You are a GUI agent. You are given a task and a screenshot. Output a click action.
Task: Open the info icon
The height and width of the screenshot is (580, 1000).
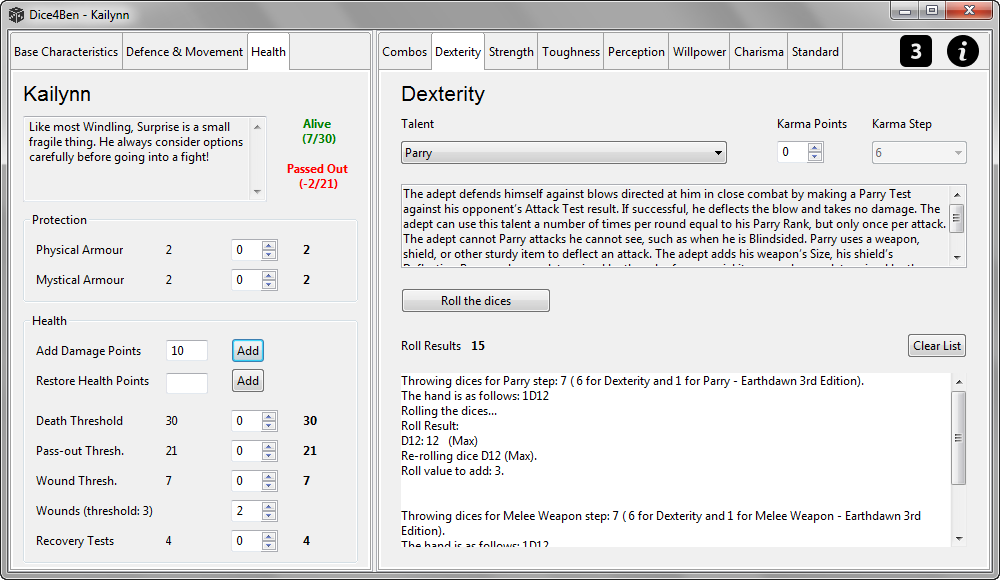(x=962, y=51)
